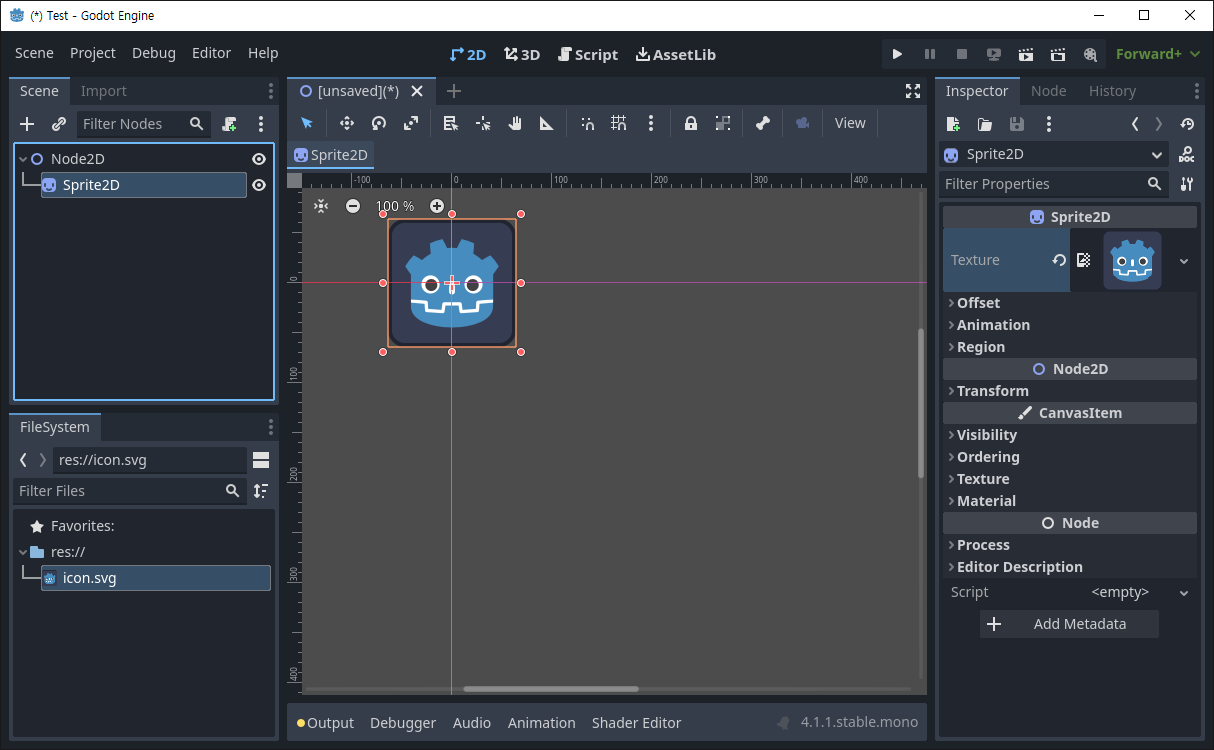Add a new child node plus icon
This screenshot has width=1214, height=750.
click(x=27, y=124)
